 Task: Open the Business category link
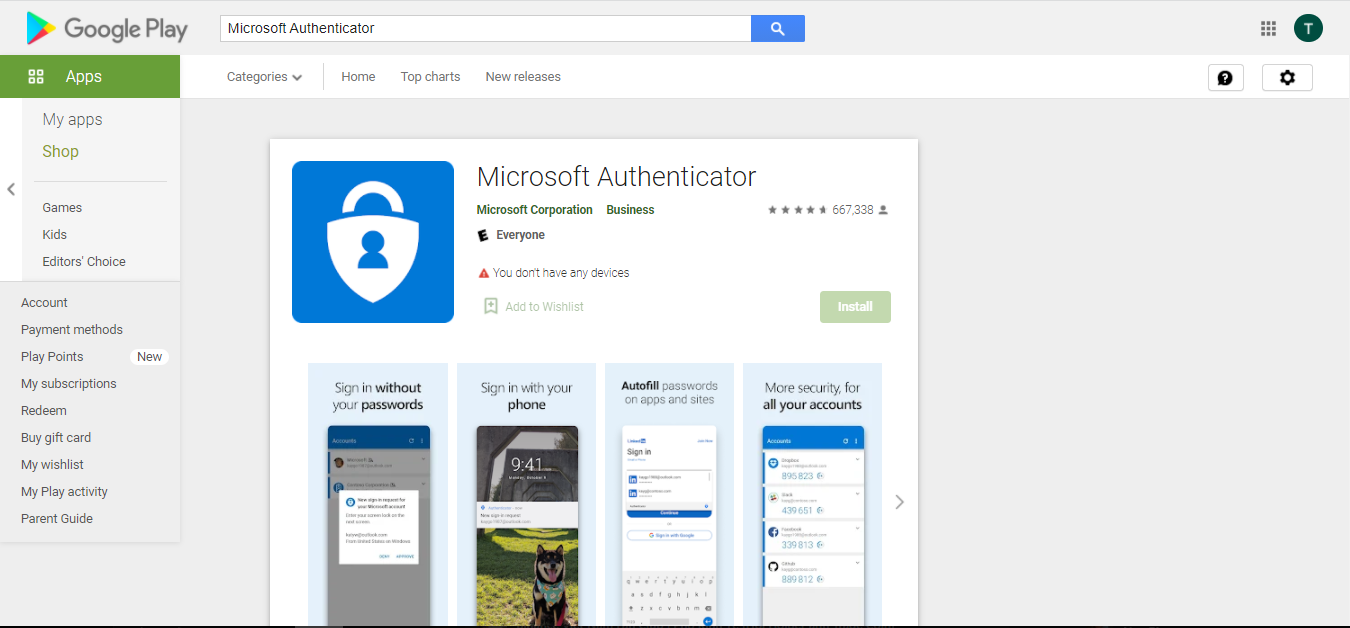[x=630, y=210]
